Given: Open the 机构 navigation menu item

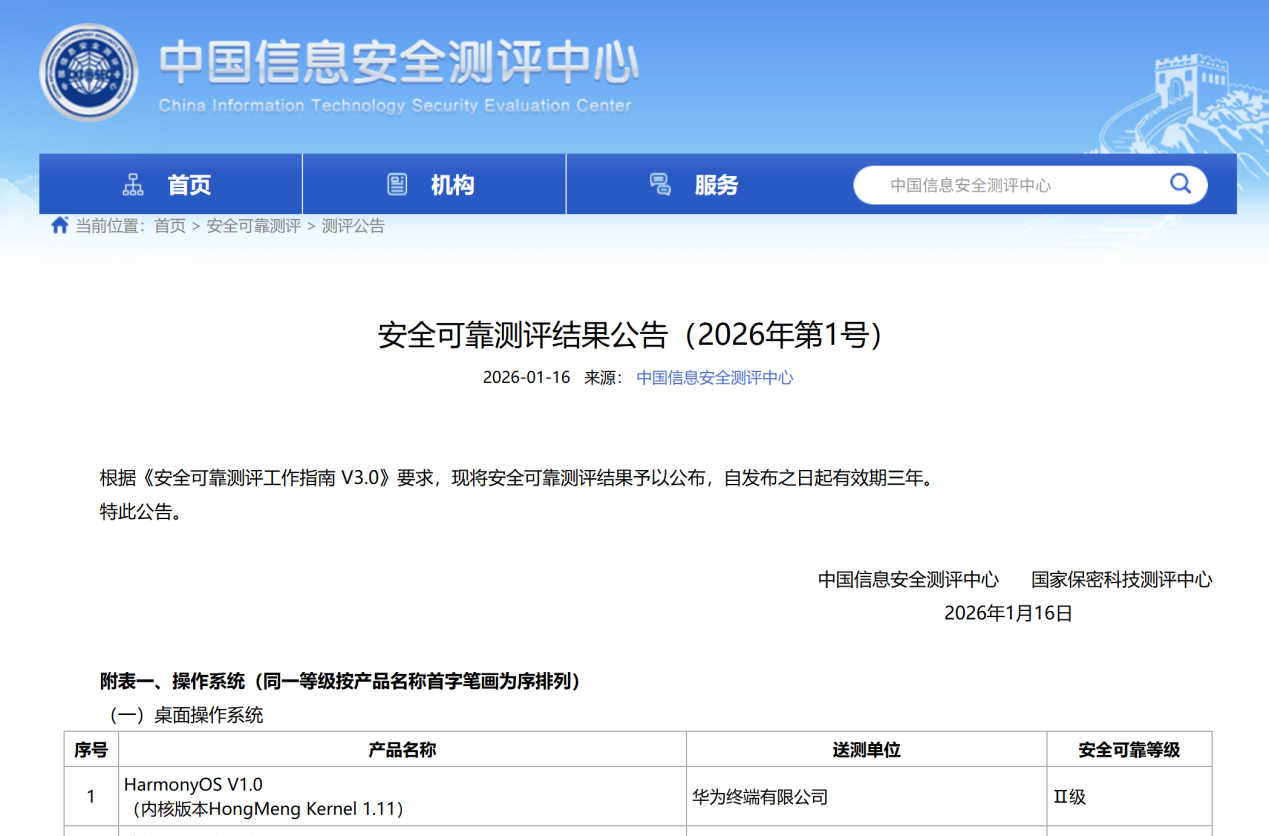Looking at the screenshot, I should [452, 185].
